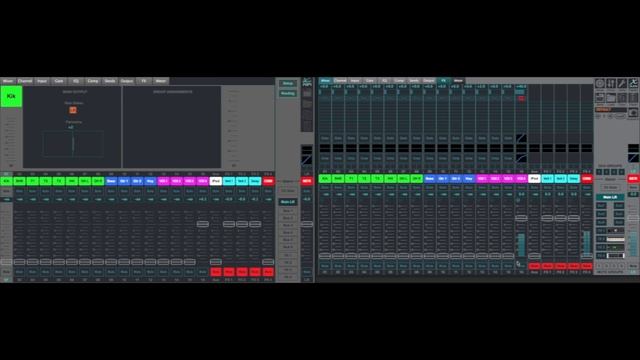Click the main LR fader in left window
This screenshot has width=640, height=360.
click(307, 224)
